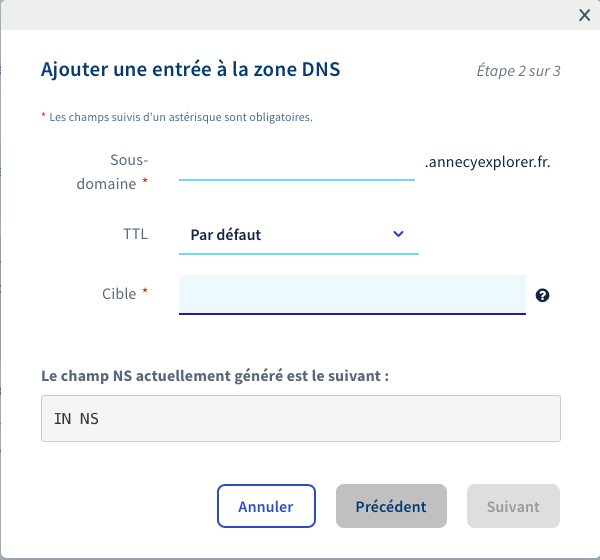This screenshot has width=600, height=560.
Task: Click the red asterisk next to Sous-domaine
Action: click(x=145, y=183)
